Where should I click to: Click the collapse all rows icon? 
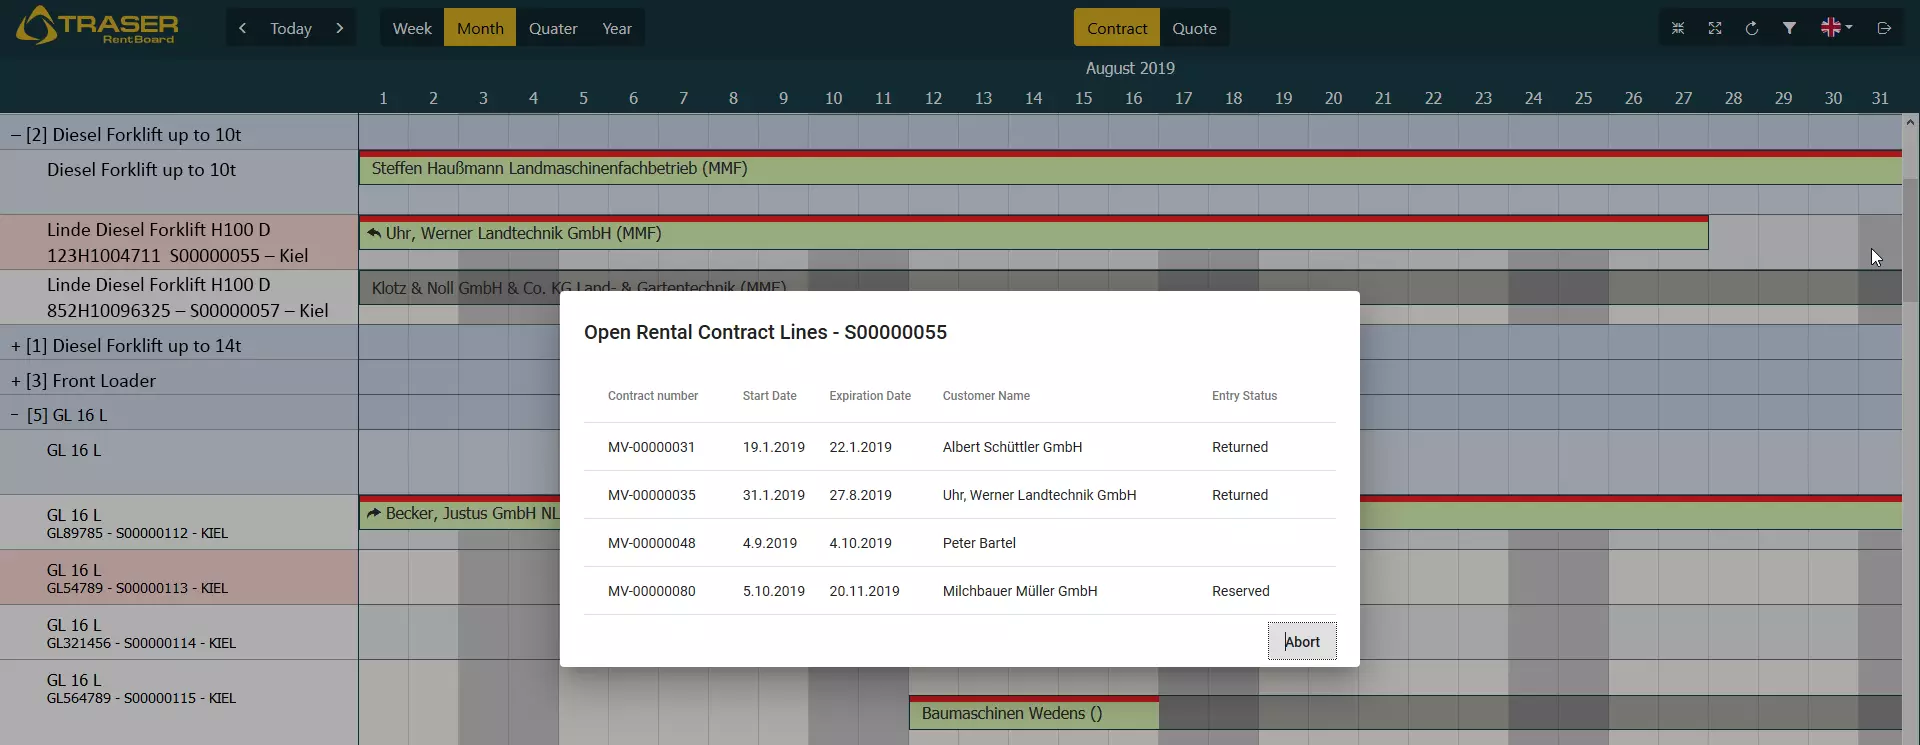(x=1678, y=28)
